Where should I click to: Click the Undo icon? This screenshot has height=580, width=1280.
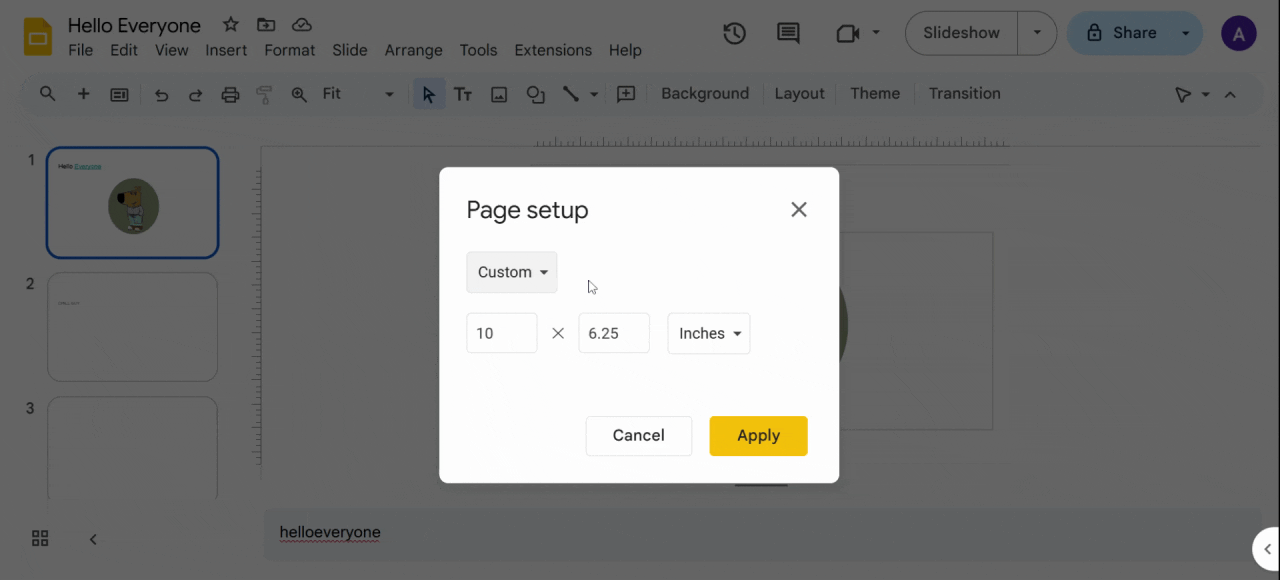[160, 93]
